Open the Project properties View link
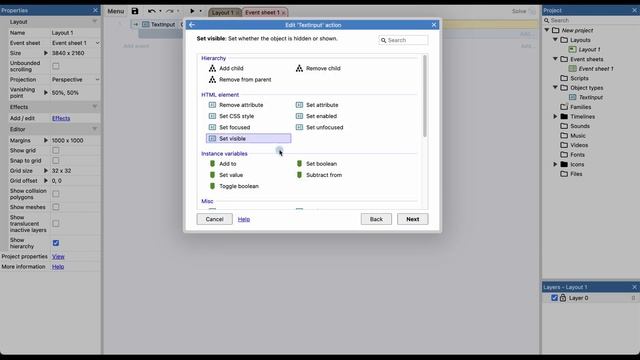Viewport: 640px width, 360px height. 58,257
